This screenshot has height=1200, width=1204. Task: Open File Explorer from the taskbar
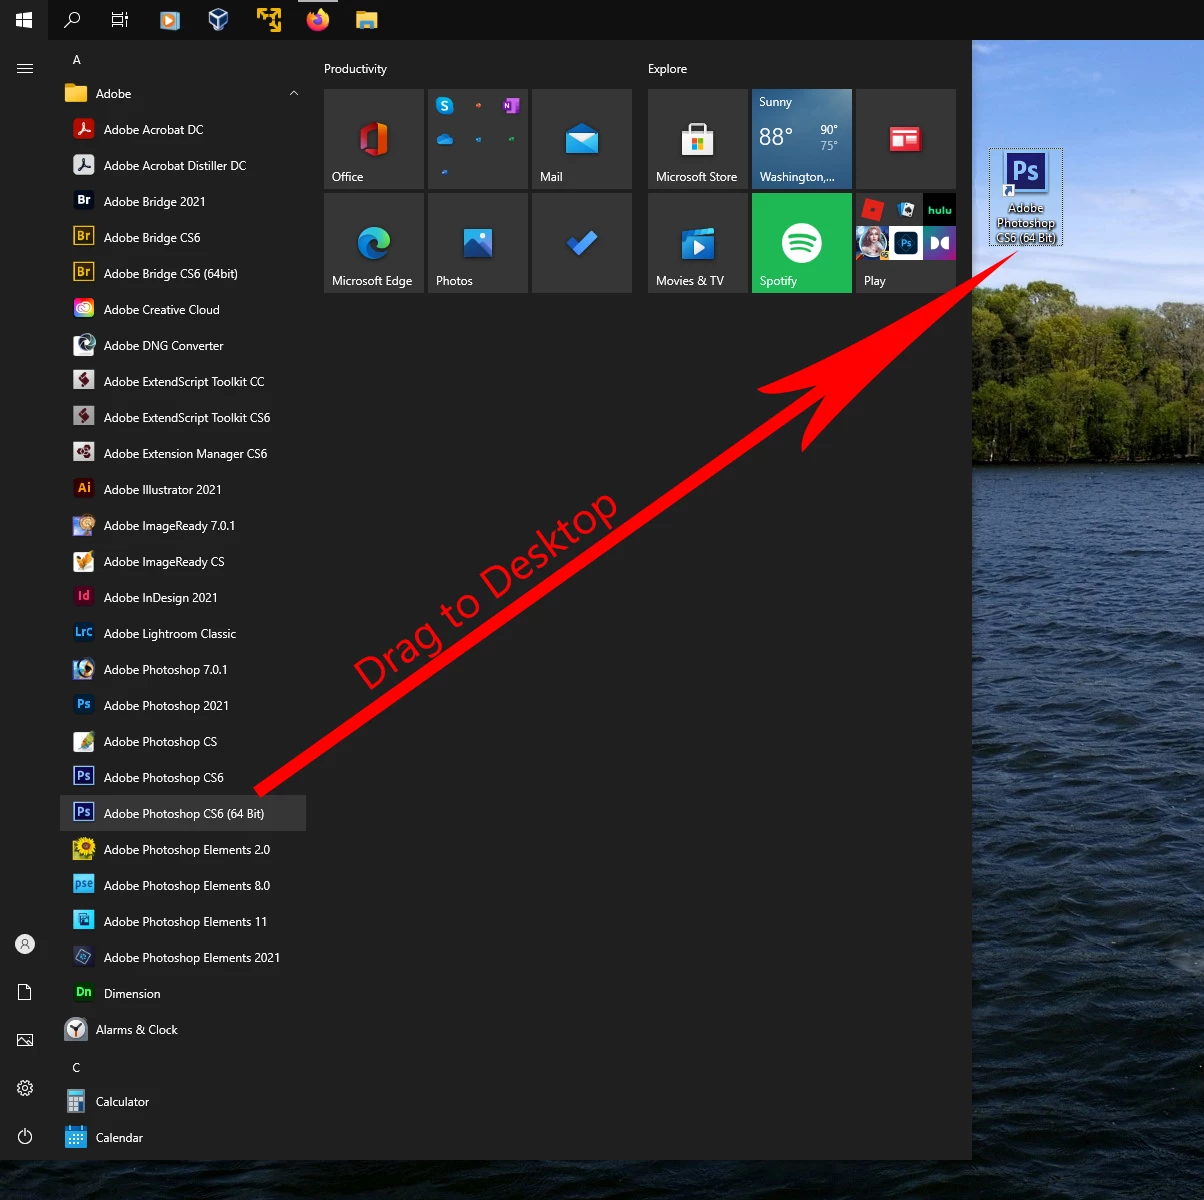[367, 20]
